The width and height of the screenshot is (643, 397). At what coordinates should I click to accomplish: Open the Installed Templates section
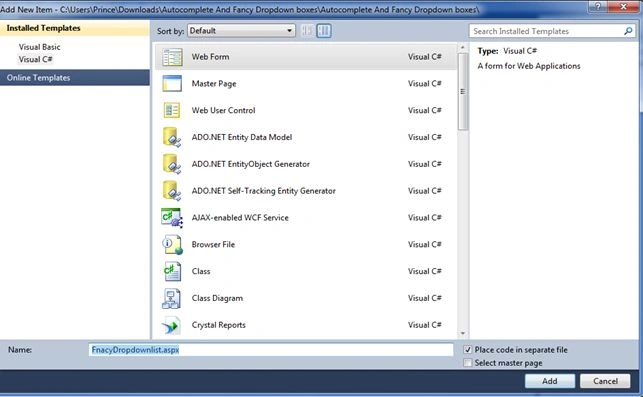point(75,28)
